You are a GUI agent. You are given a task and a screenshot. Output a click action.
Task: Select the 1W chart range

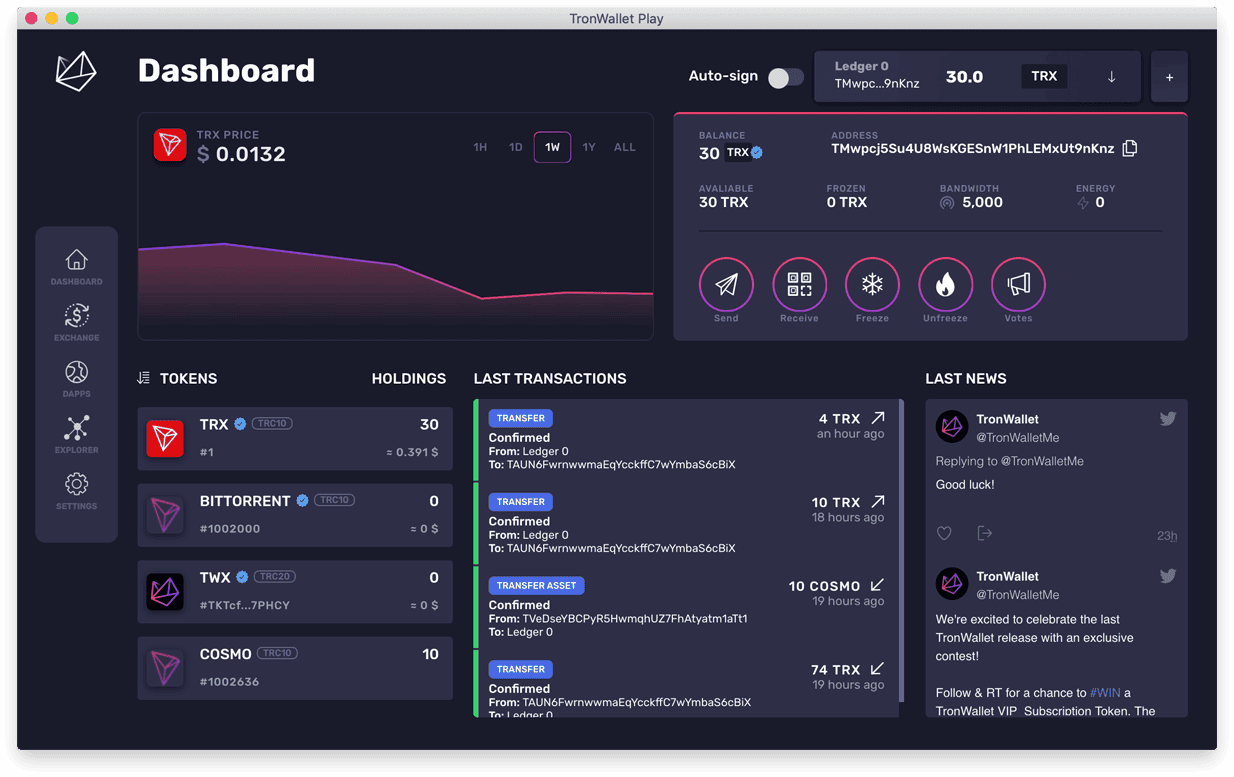(x=552, y=147)
